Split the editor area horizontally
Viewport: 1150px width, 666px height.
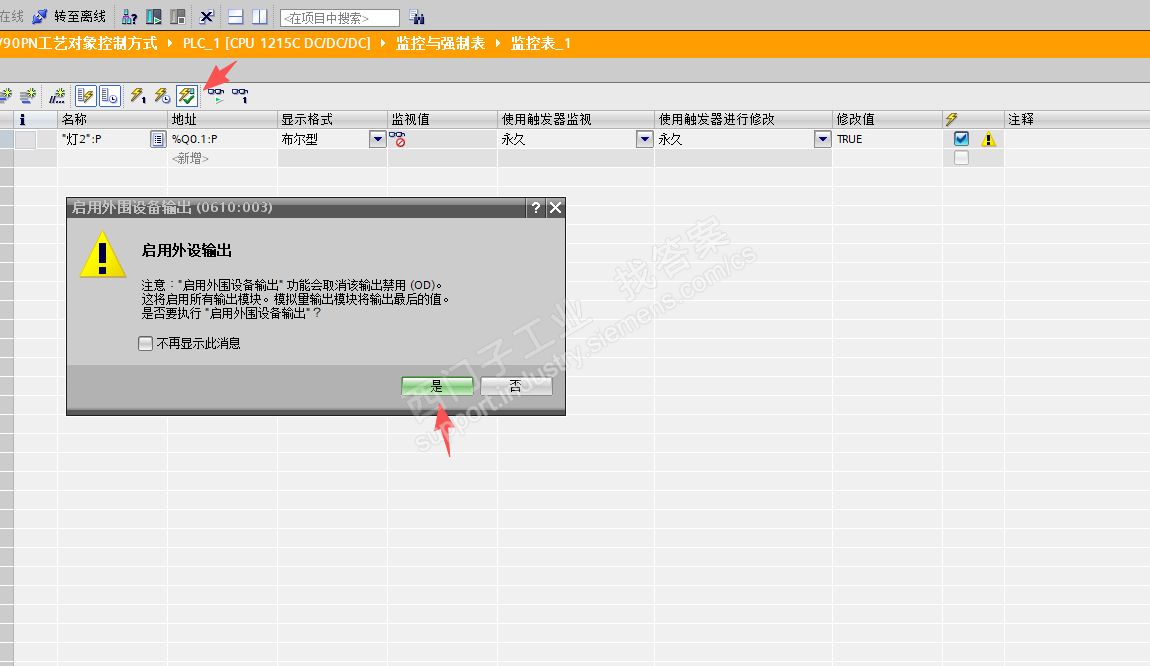point(235,16)
